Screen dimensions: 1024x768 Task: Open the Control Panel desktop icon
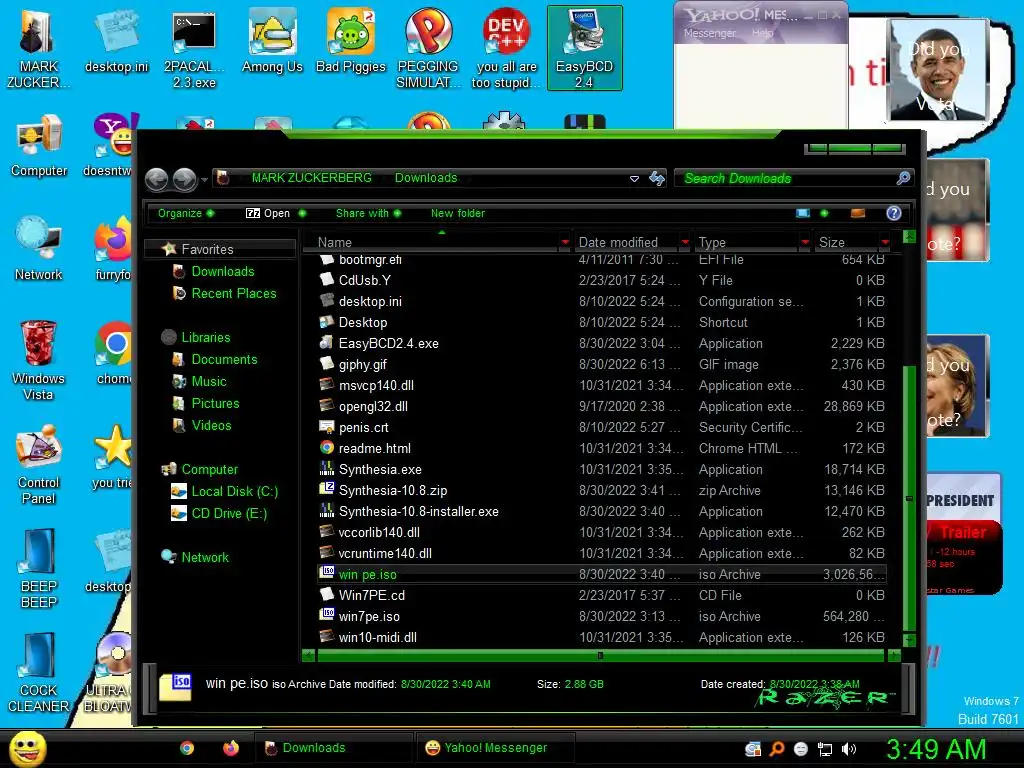pyautogui.click(x=38, y=464)
